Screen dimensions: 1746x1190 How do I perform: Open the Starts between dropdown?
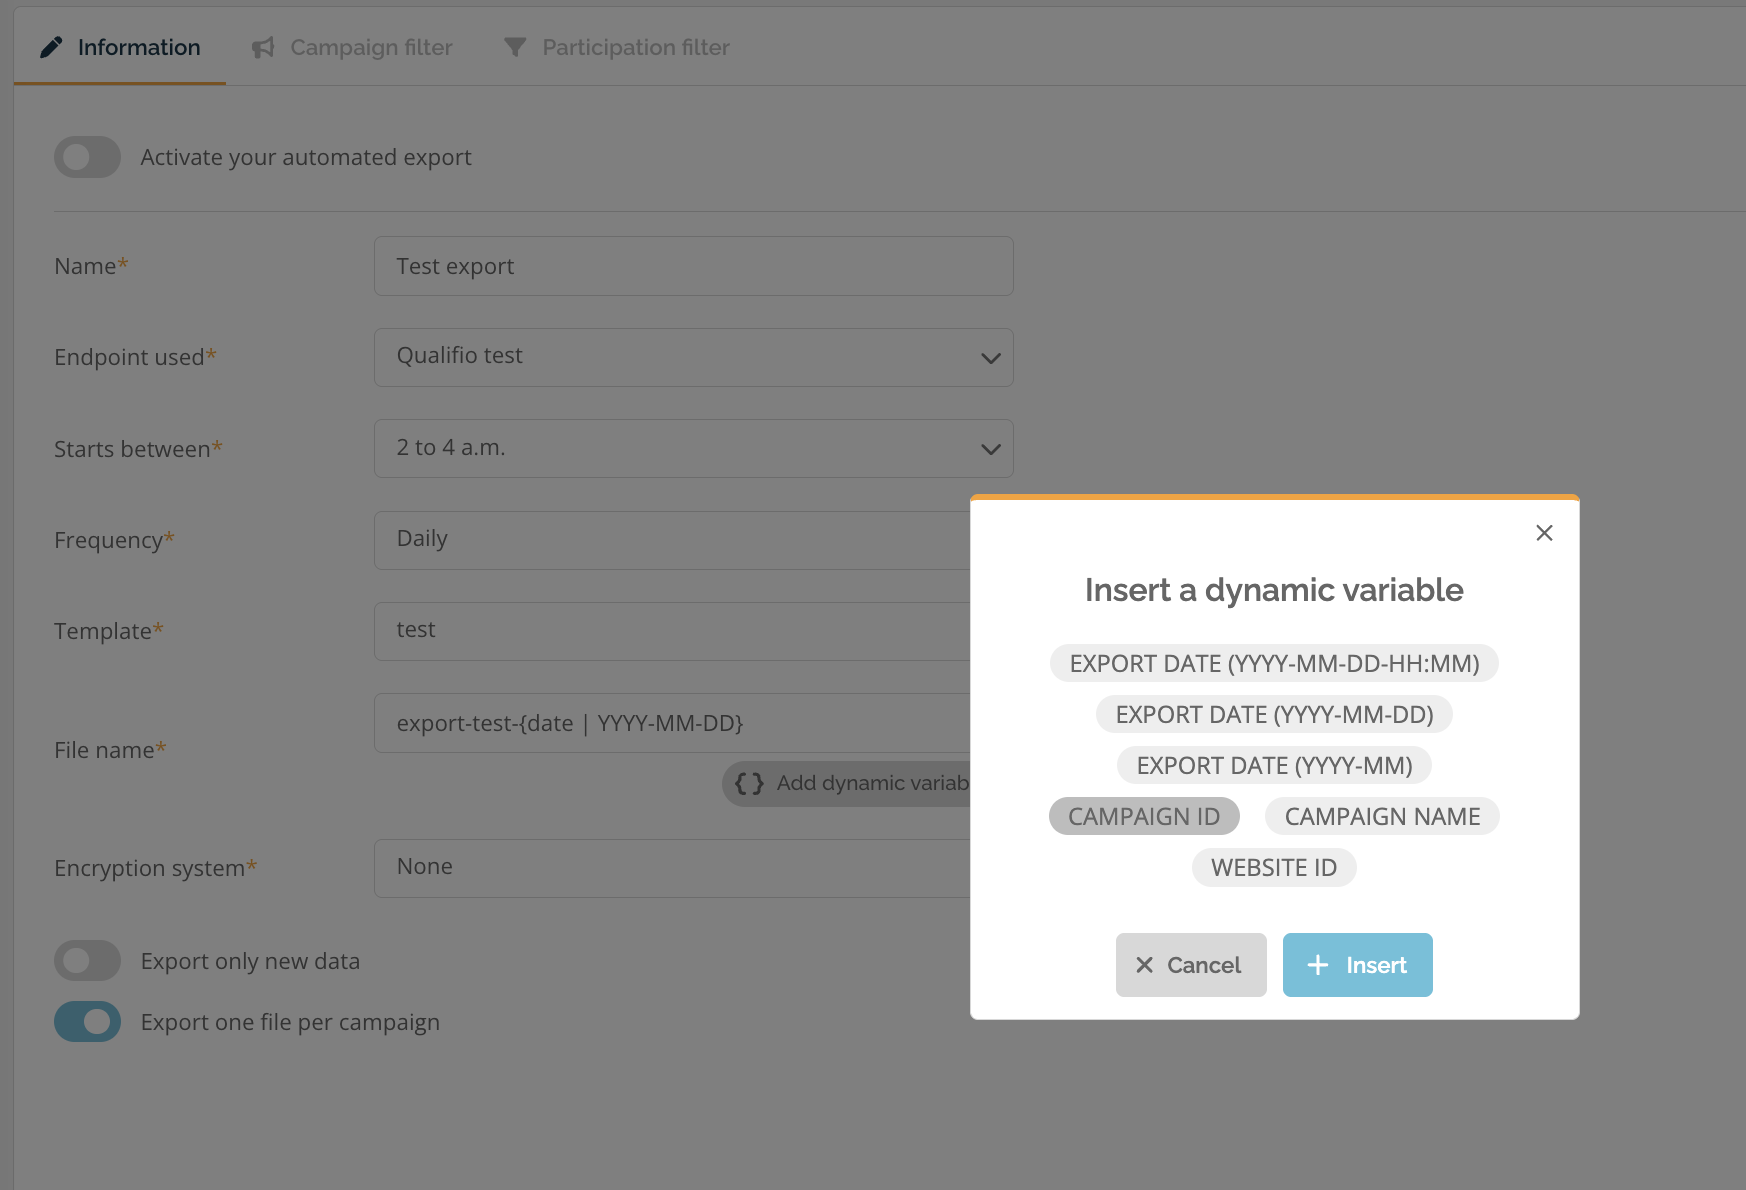[x=693, y=448]
